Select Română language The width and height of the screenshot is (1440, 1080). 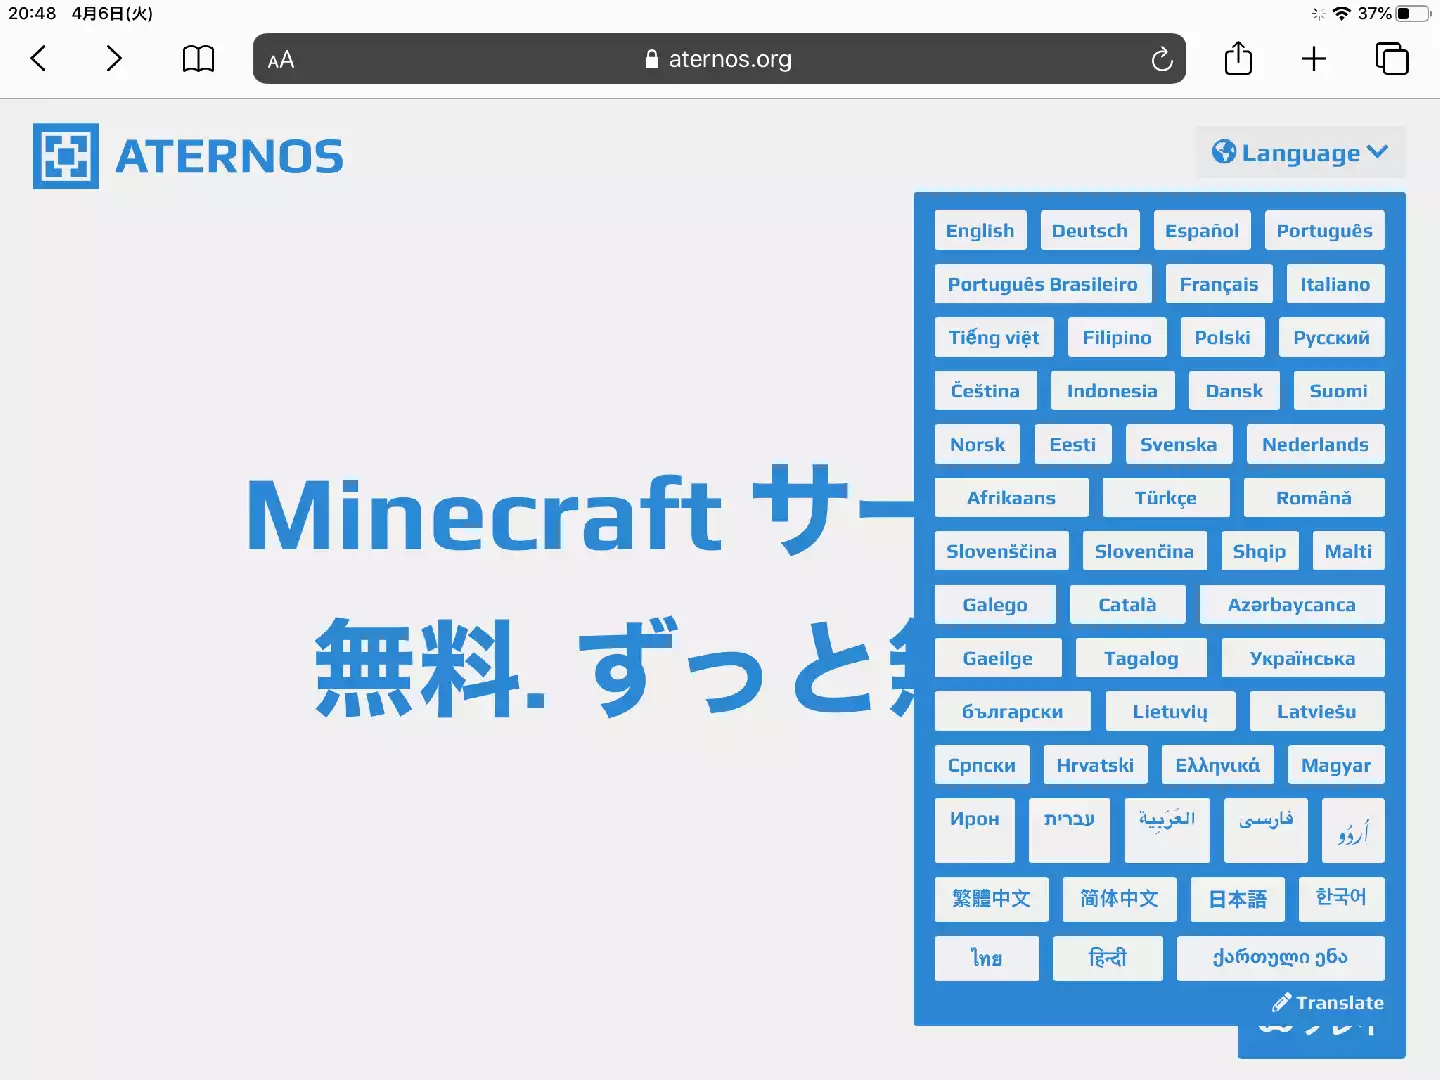[1314, 497]
